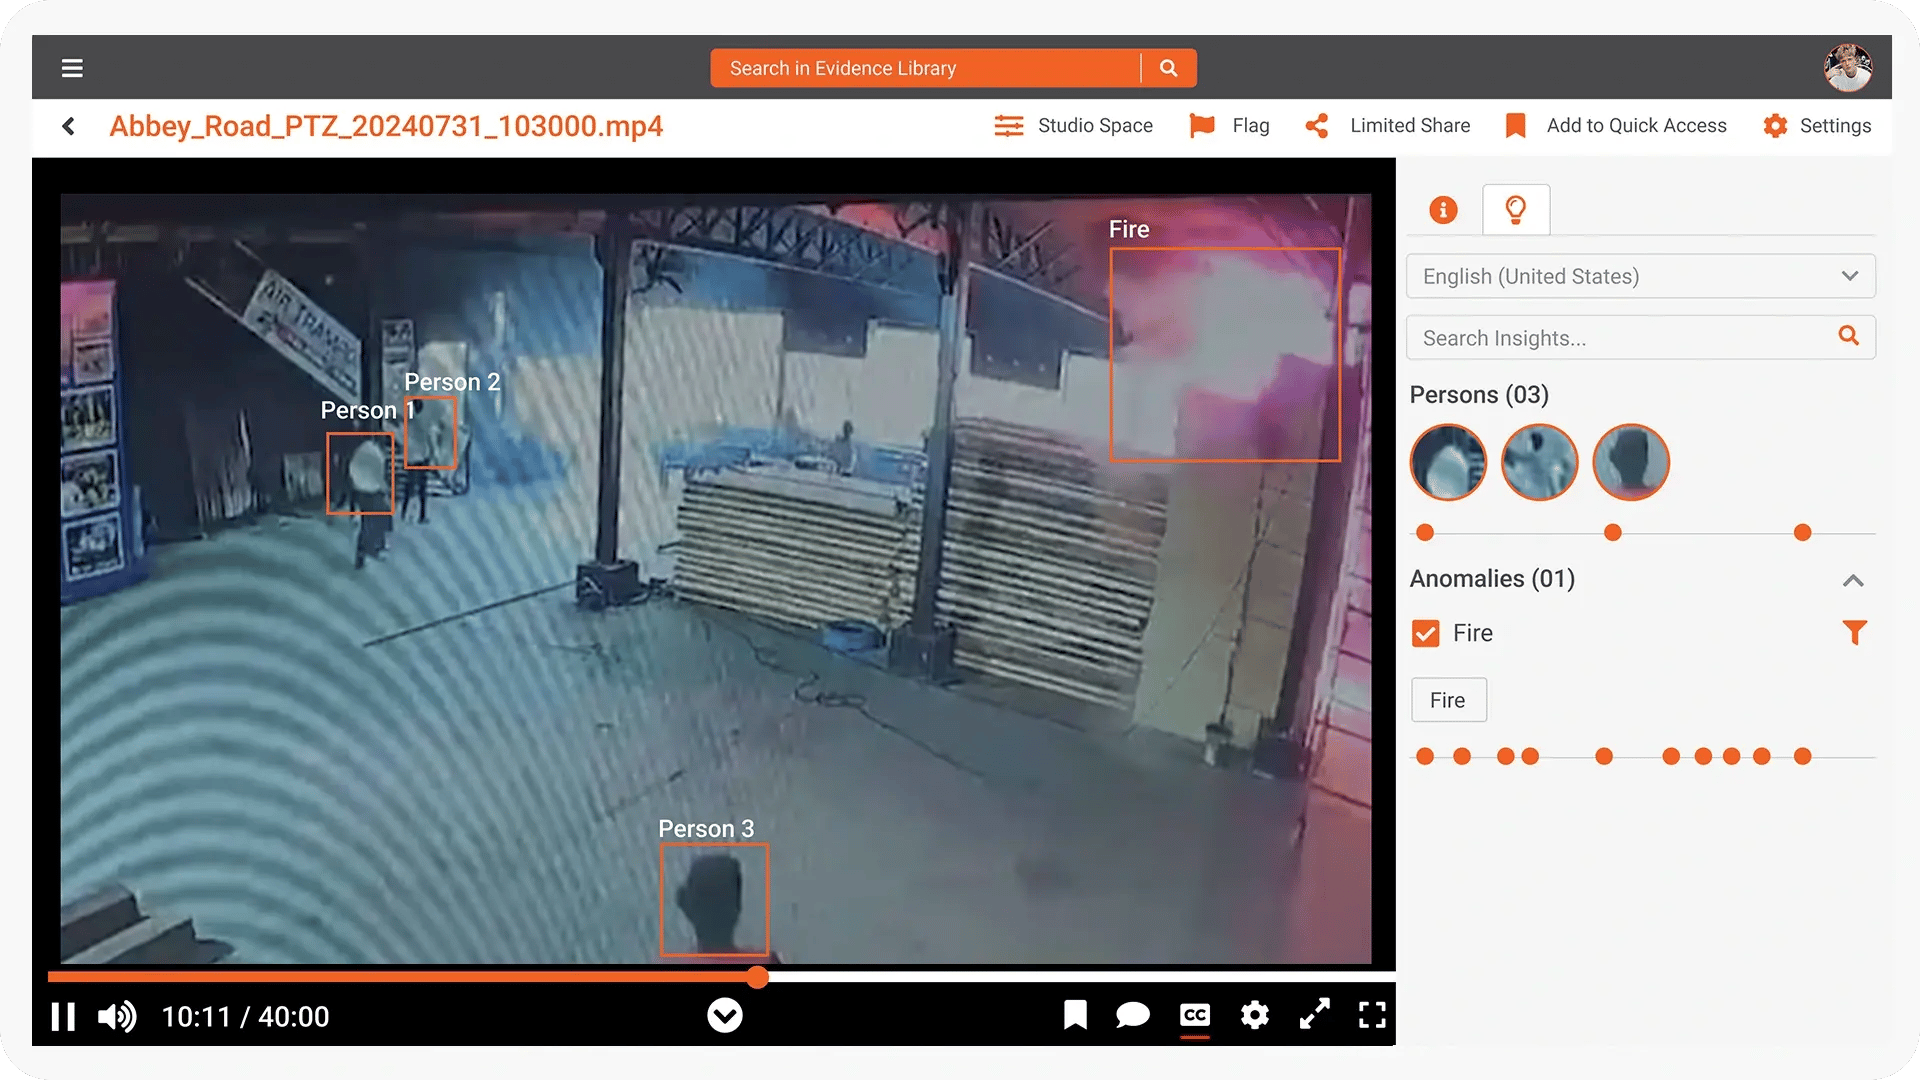Mute the video volume
1920x1080 pixels.
[117, 1017]
